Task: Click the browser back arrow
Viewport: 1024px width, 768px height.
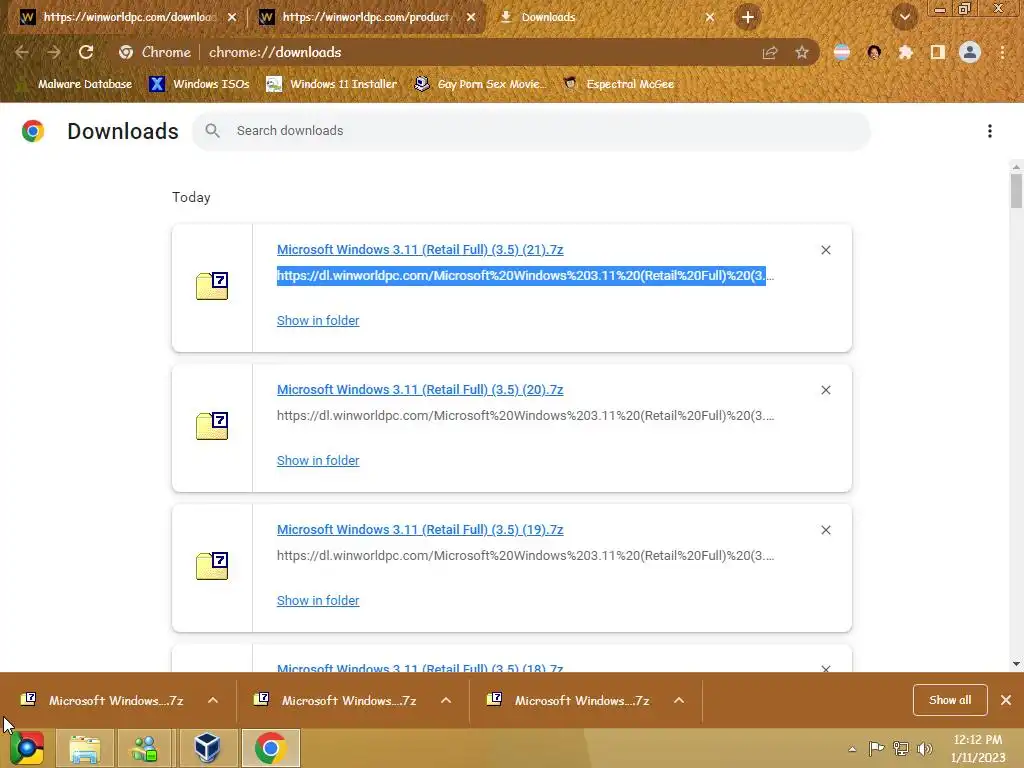Action: click(22, 52)
